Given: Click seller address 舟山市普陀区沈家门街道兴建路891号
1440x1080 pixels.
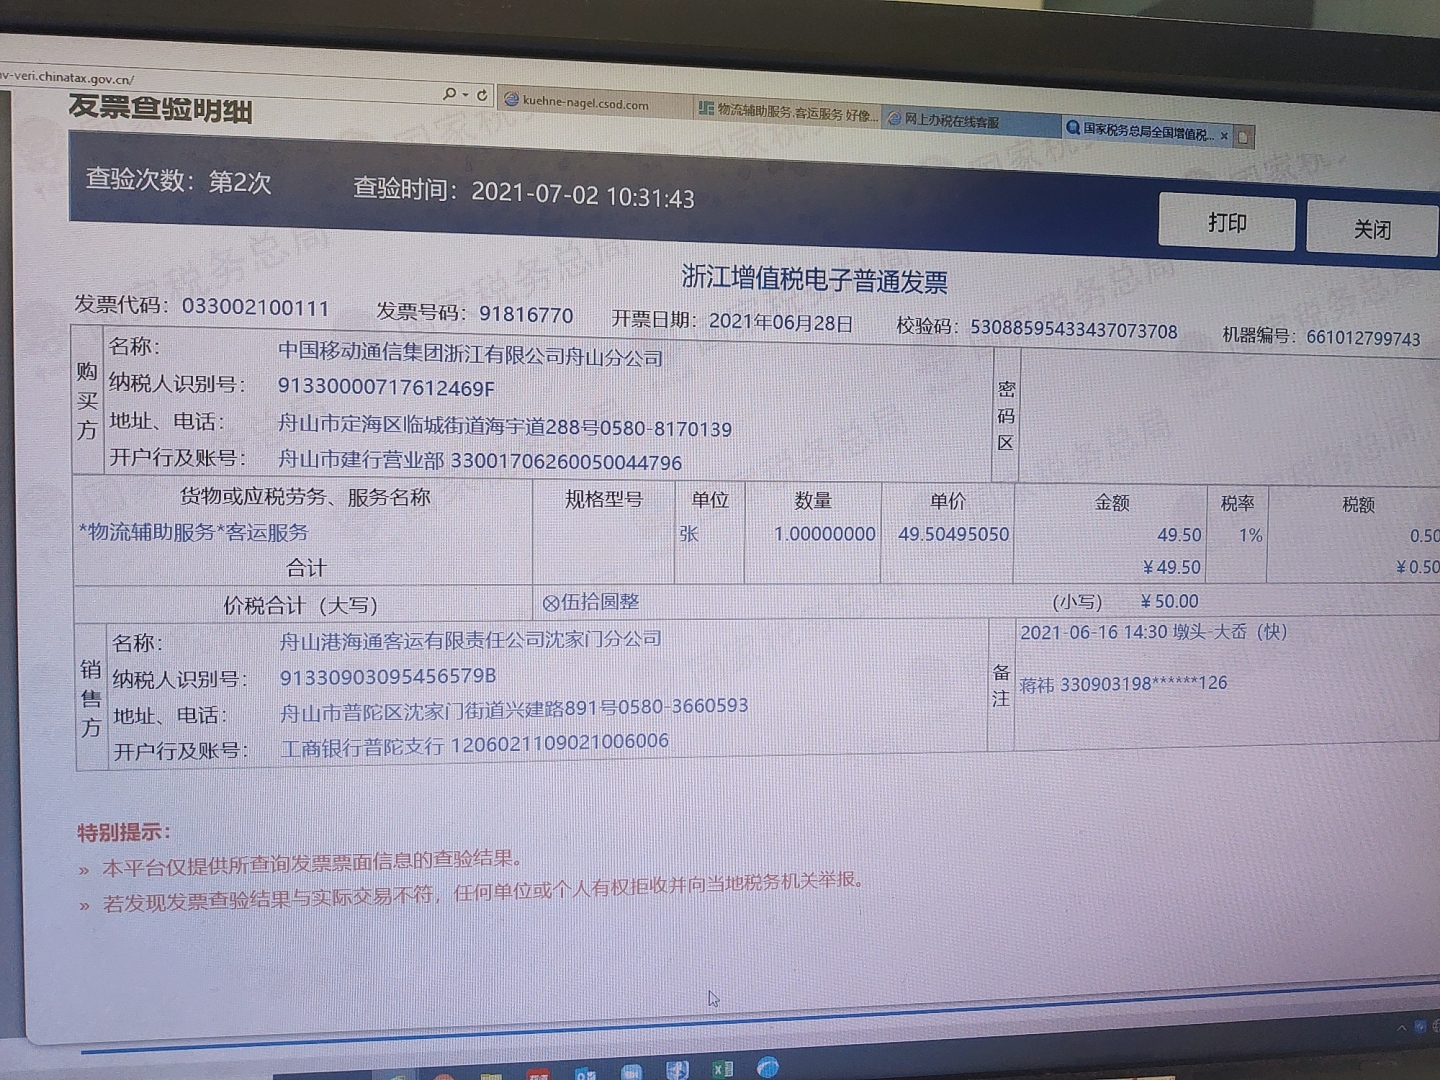Looking at the screenshot, I should pyautogui.click(x=446, y=711).
